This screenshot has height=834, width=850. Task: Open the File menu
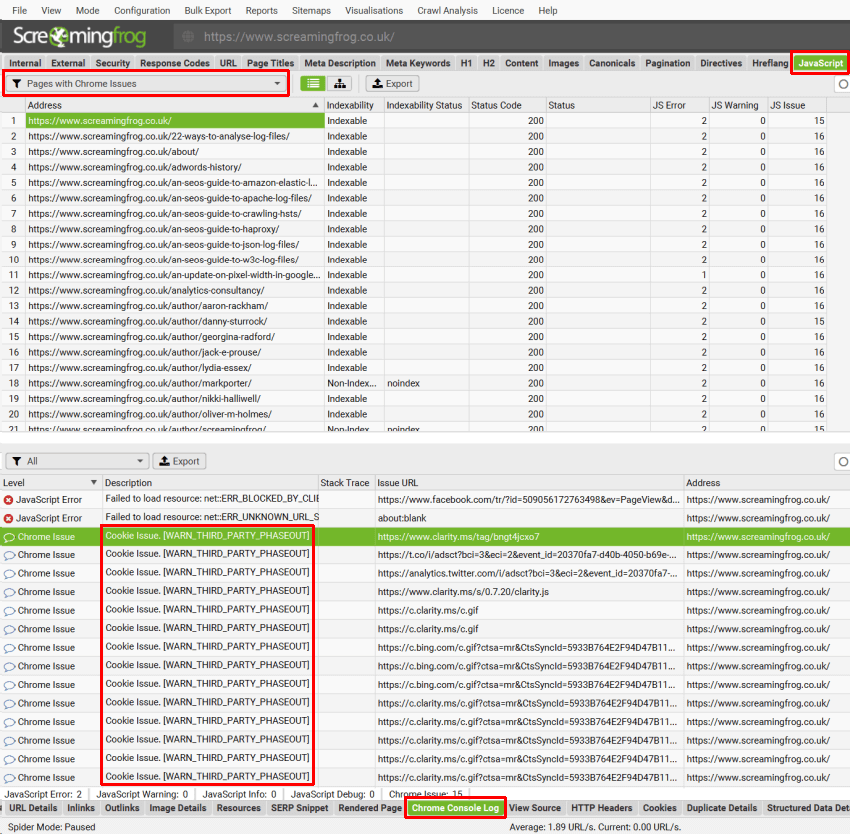[x=20, y=10]
